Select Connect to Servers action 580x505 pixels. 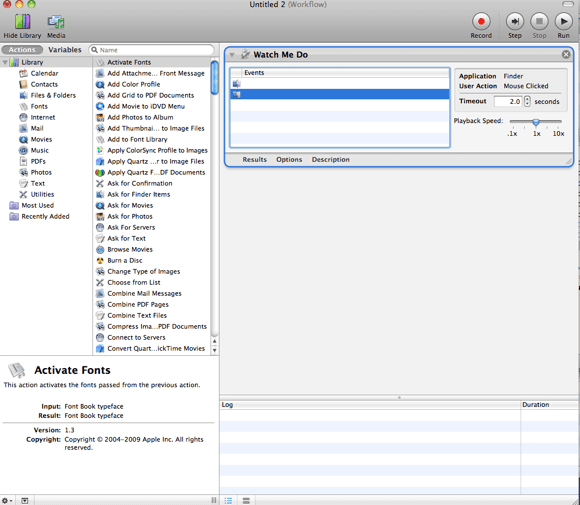coord(152,337)
